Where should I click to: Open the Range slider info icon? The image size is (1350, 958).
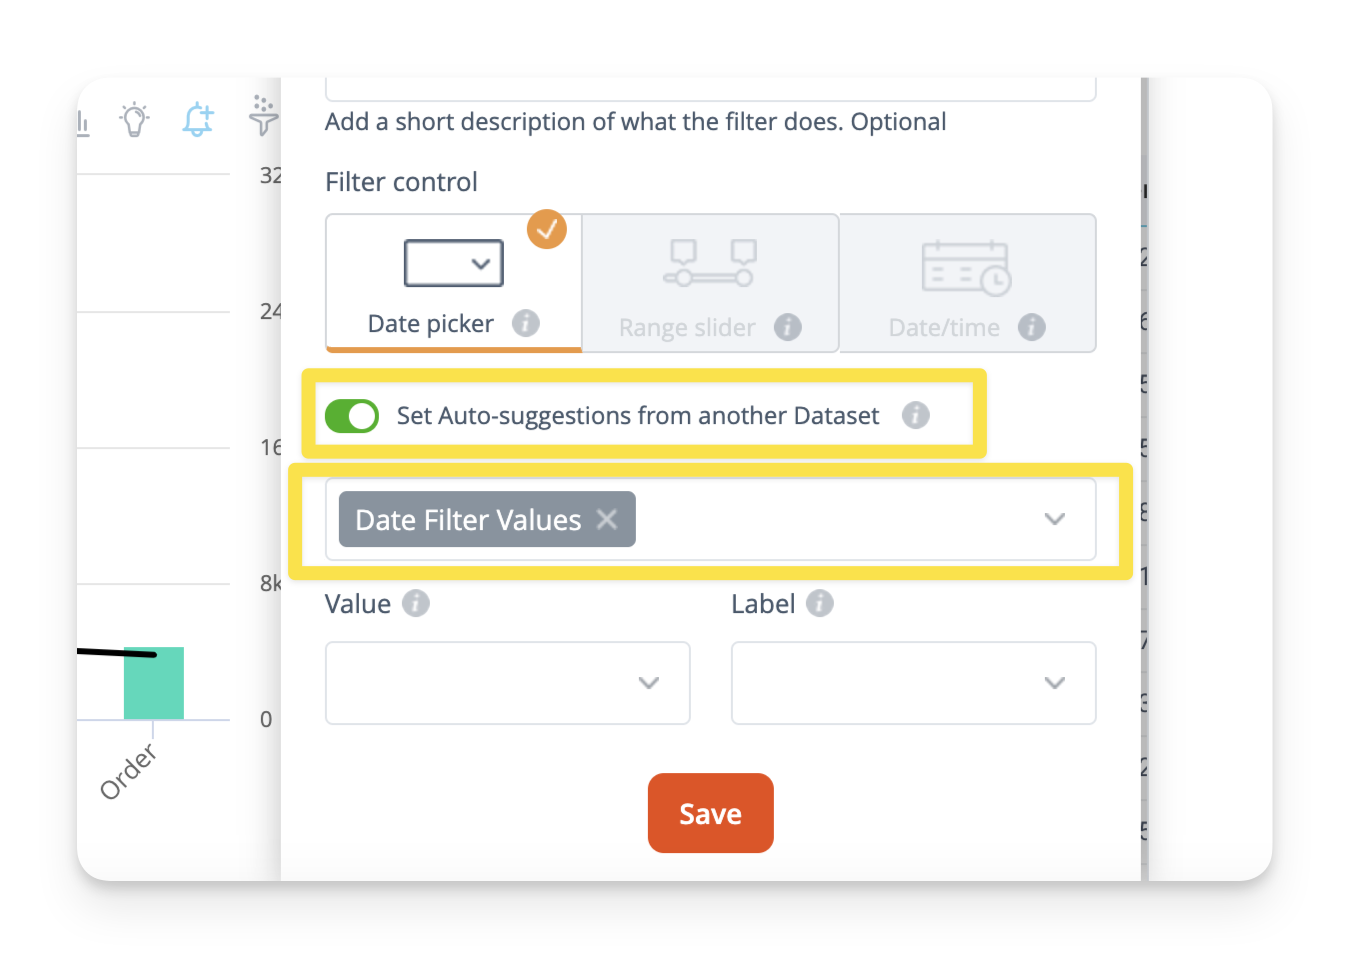tap(788, 327)
